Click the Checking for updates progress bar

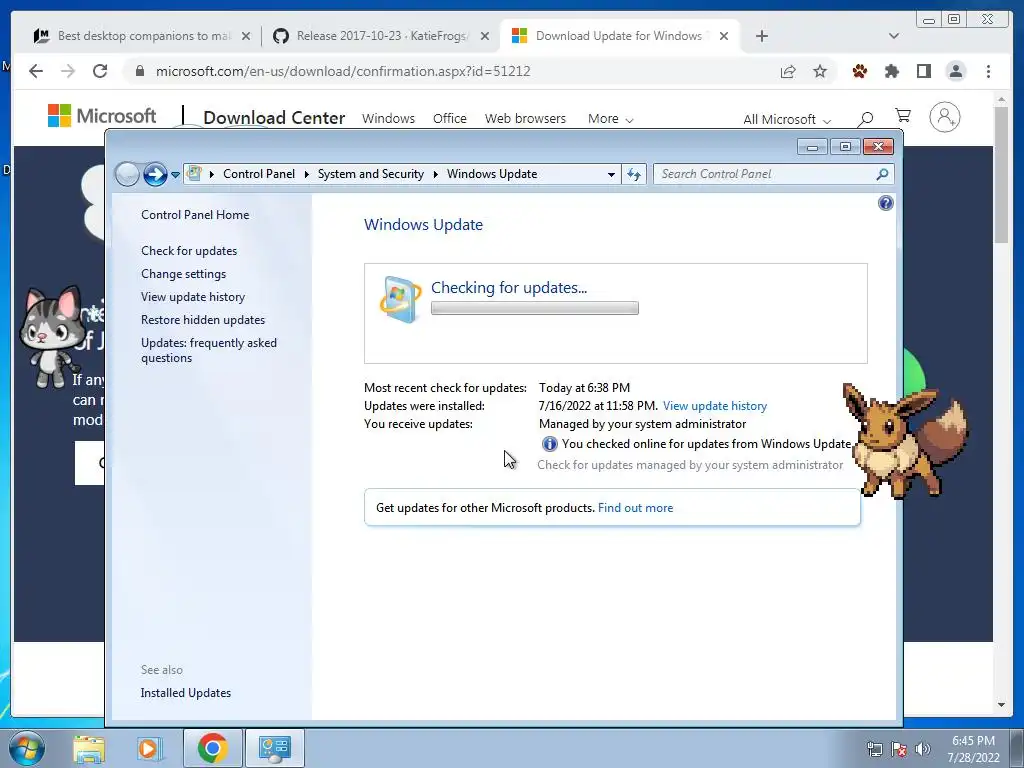pyautogui.click(x=535, y=308)
